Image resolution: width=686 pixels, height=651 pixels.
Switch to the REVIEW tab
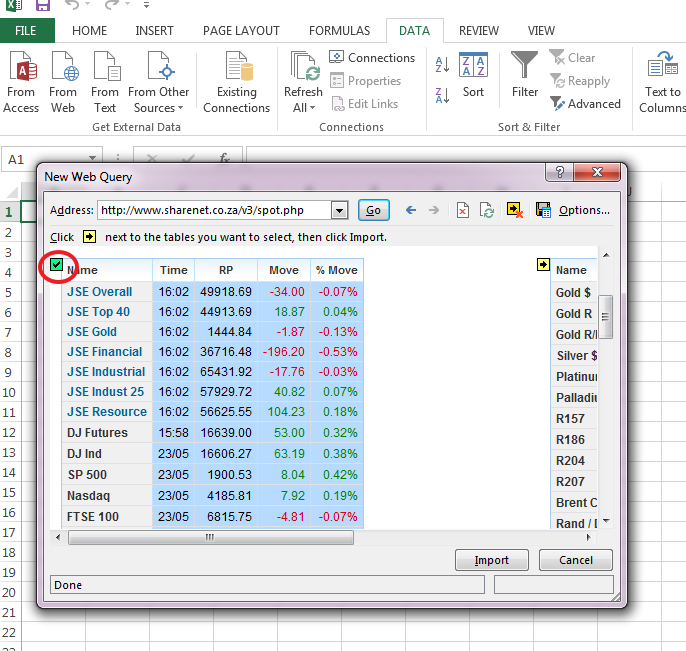[479, 31]
